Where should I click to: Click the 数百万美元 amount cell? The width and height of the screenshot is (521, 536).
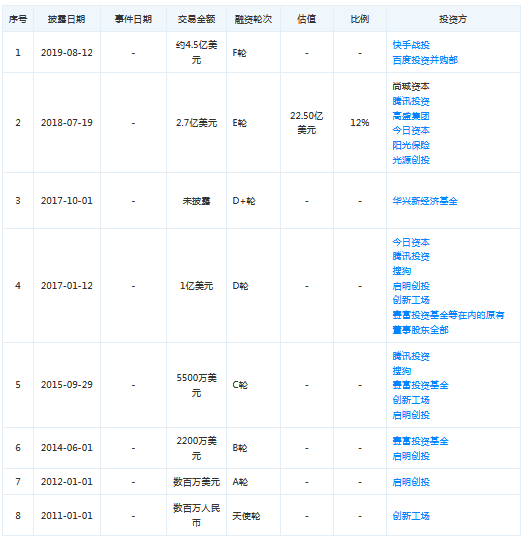pyautogui.click(x=197, y=482)
